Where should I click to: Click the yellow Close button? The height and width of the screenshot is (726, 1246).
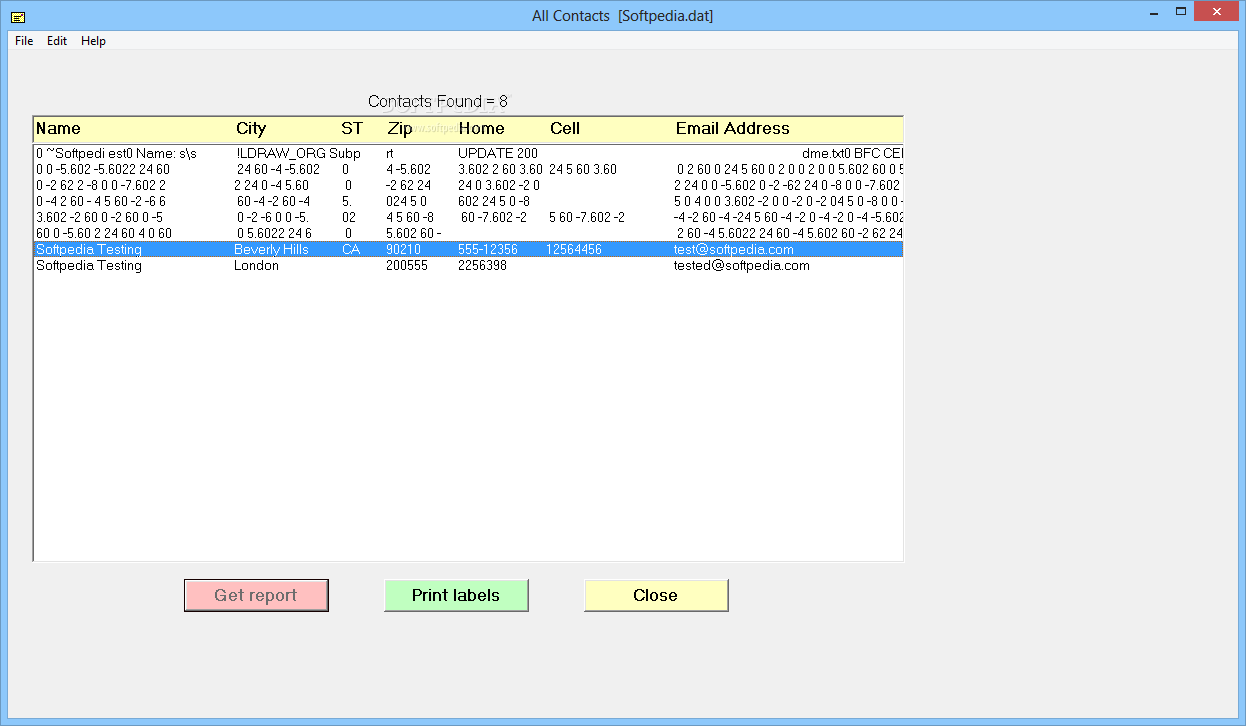point(656,595)
